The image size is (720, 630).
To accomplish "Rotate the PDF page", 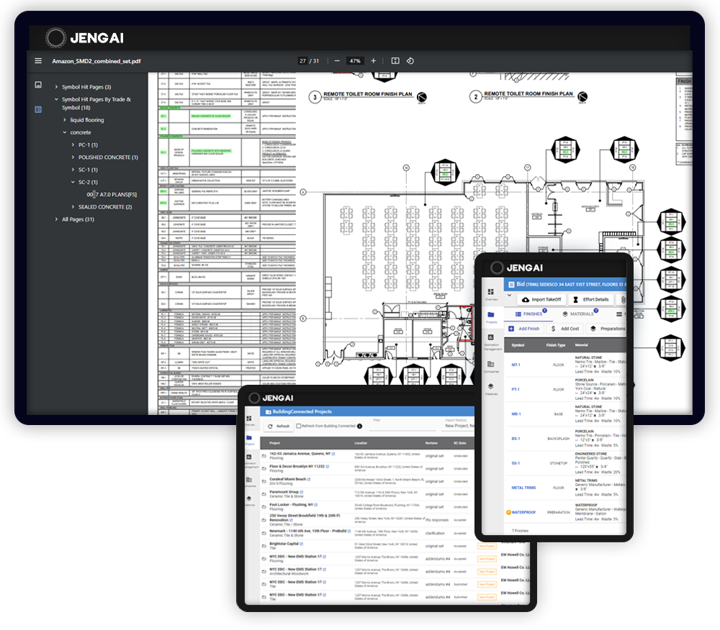I will (410, 61).
